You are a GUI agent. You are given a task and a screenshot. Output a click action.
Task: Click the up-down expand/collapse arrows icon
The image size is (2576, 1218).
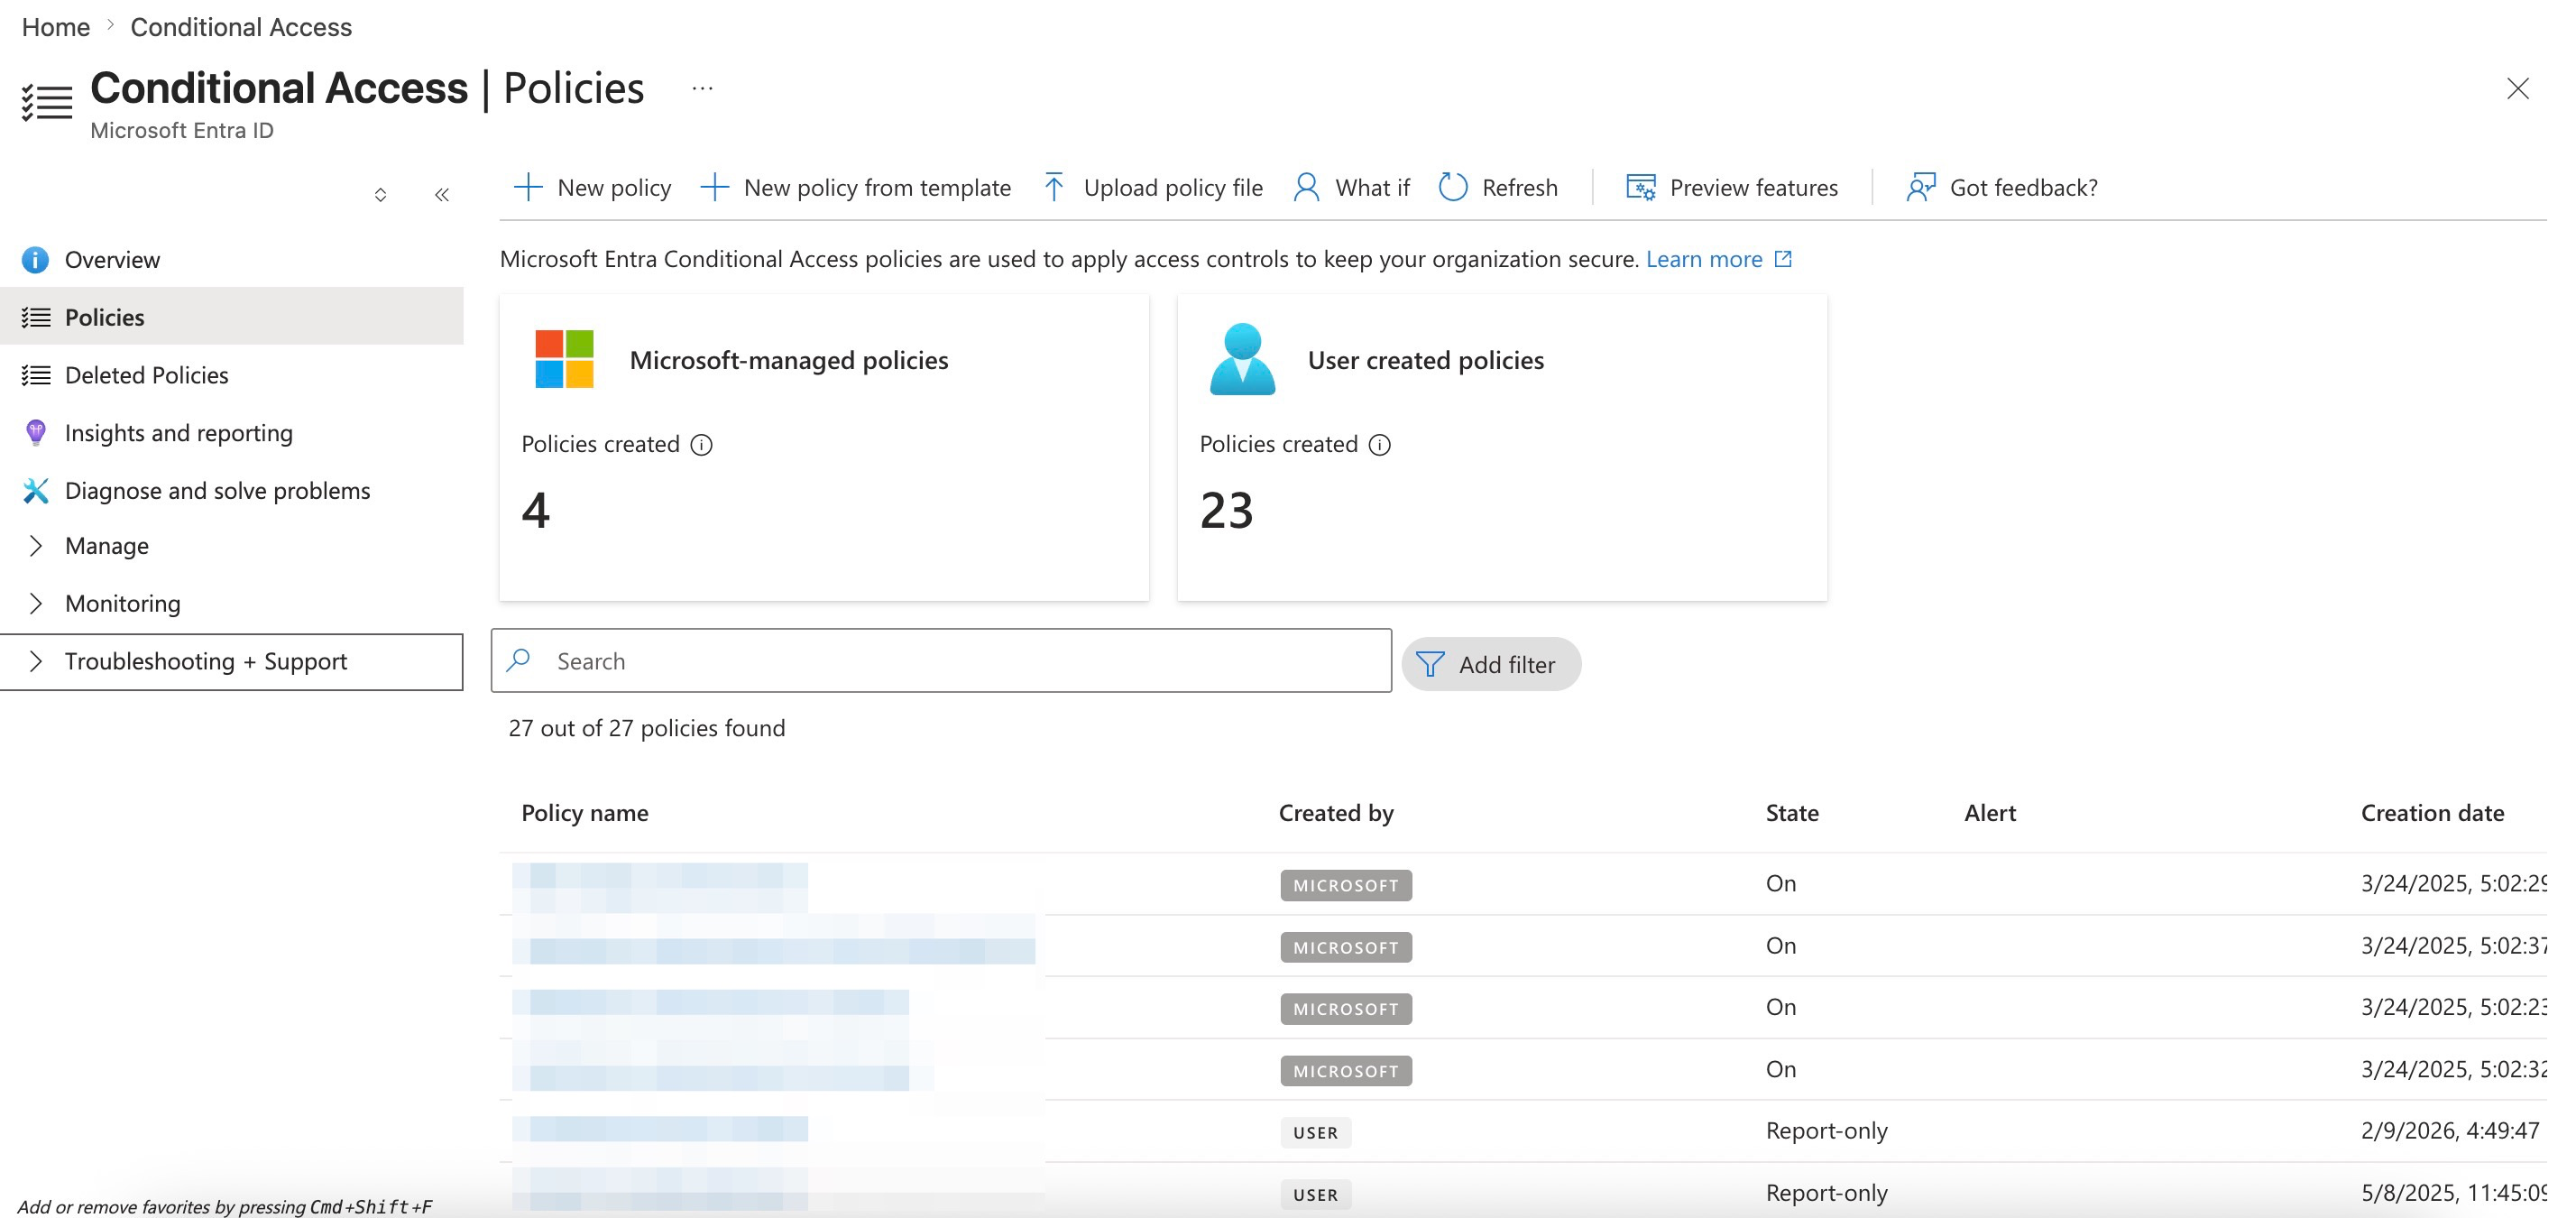tap(380, 195)
